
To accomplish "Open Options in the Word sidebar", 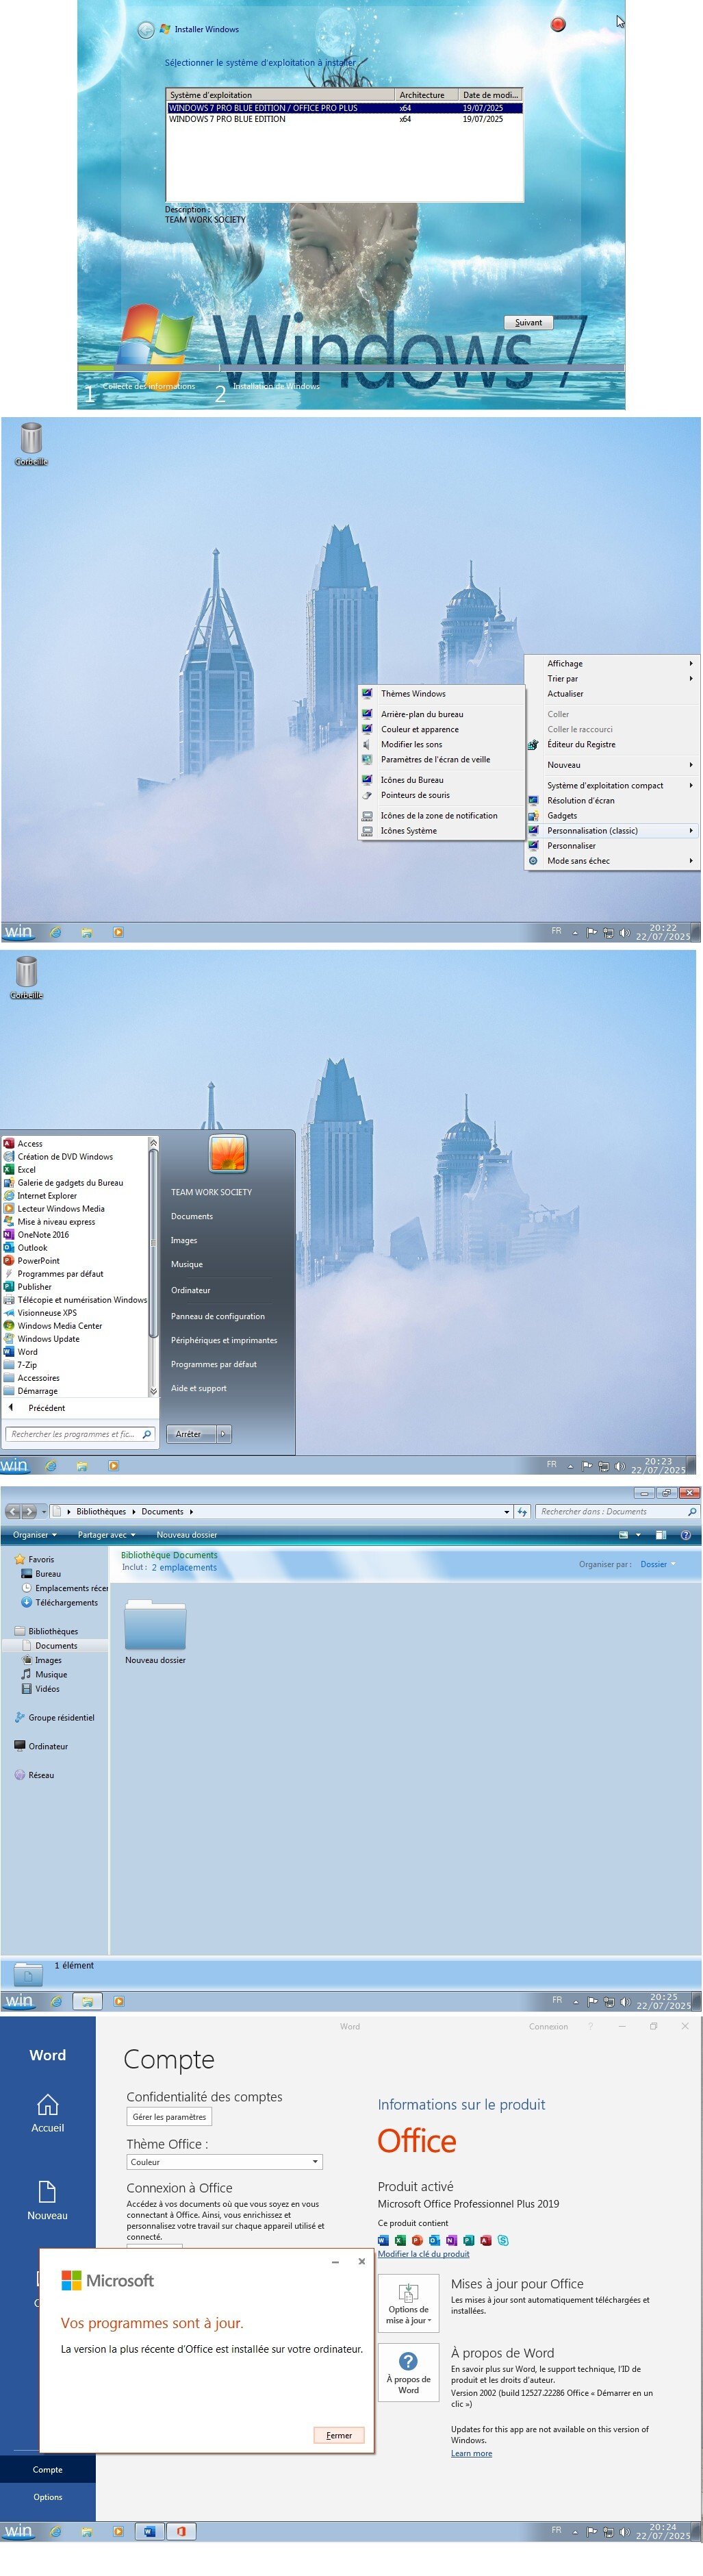I will (47, 2497).
